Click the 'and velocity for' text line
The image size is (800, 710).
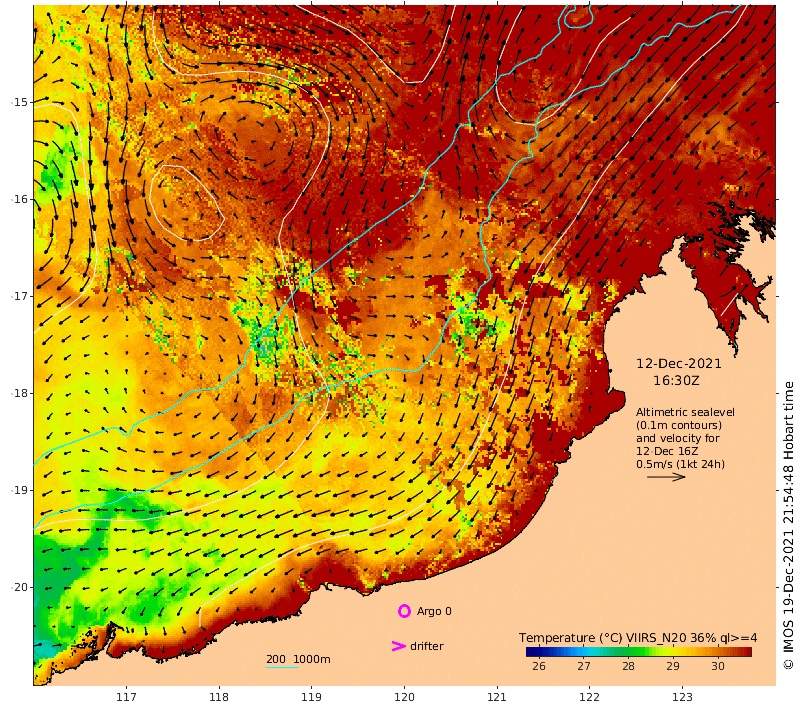[x=678, y=438]
